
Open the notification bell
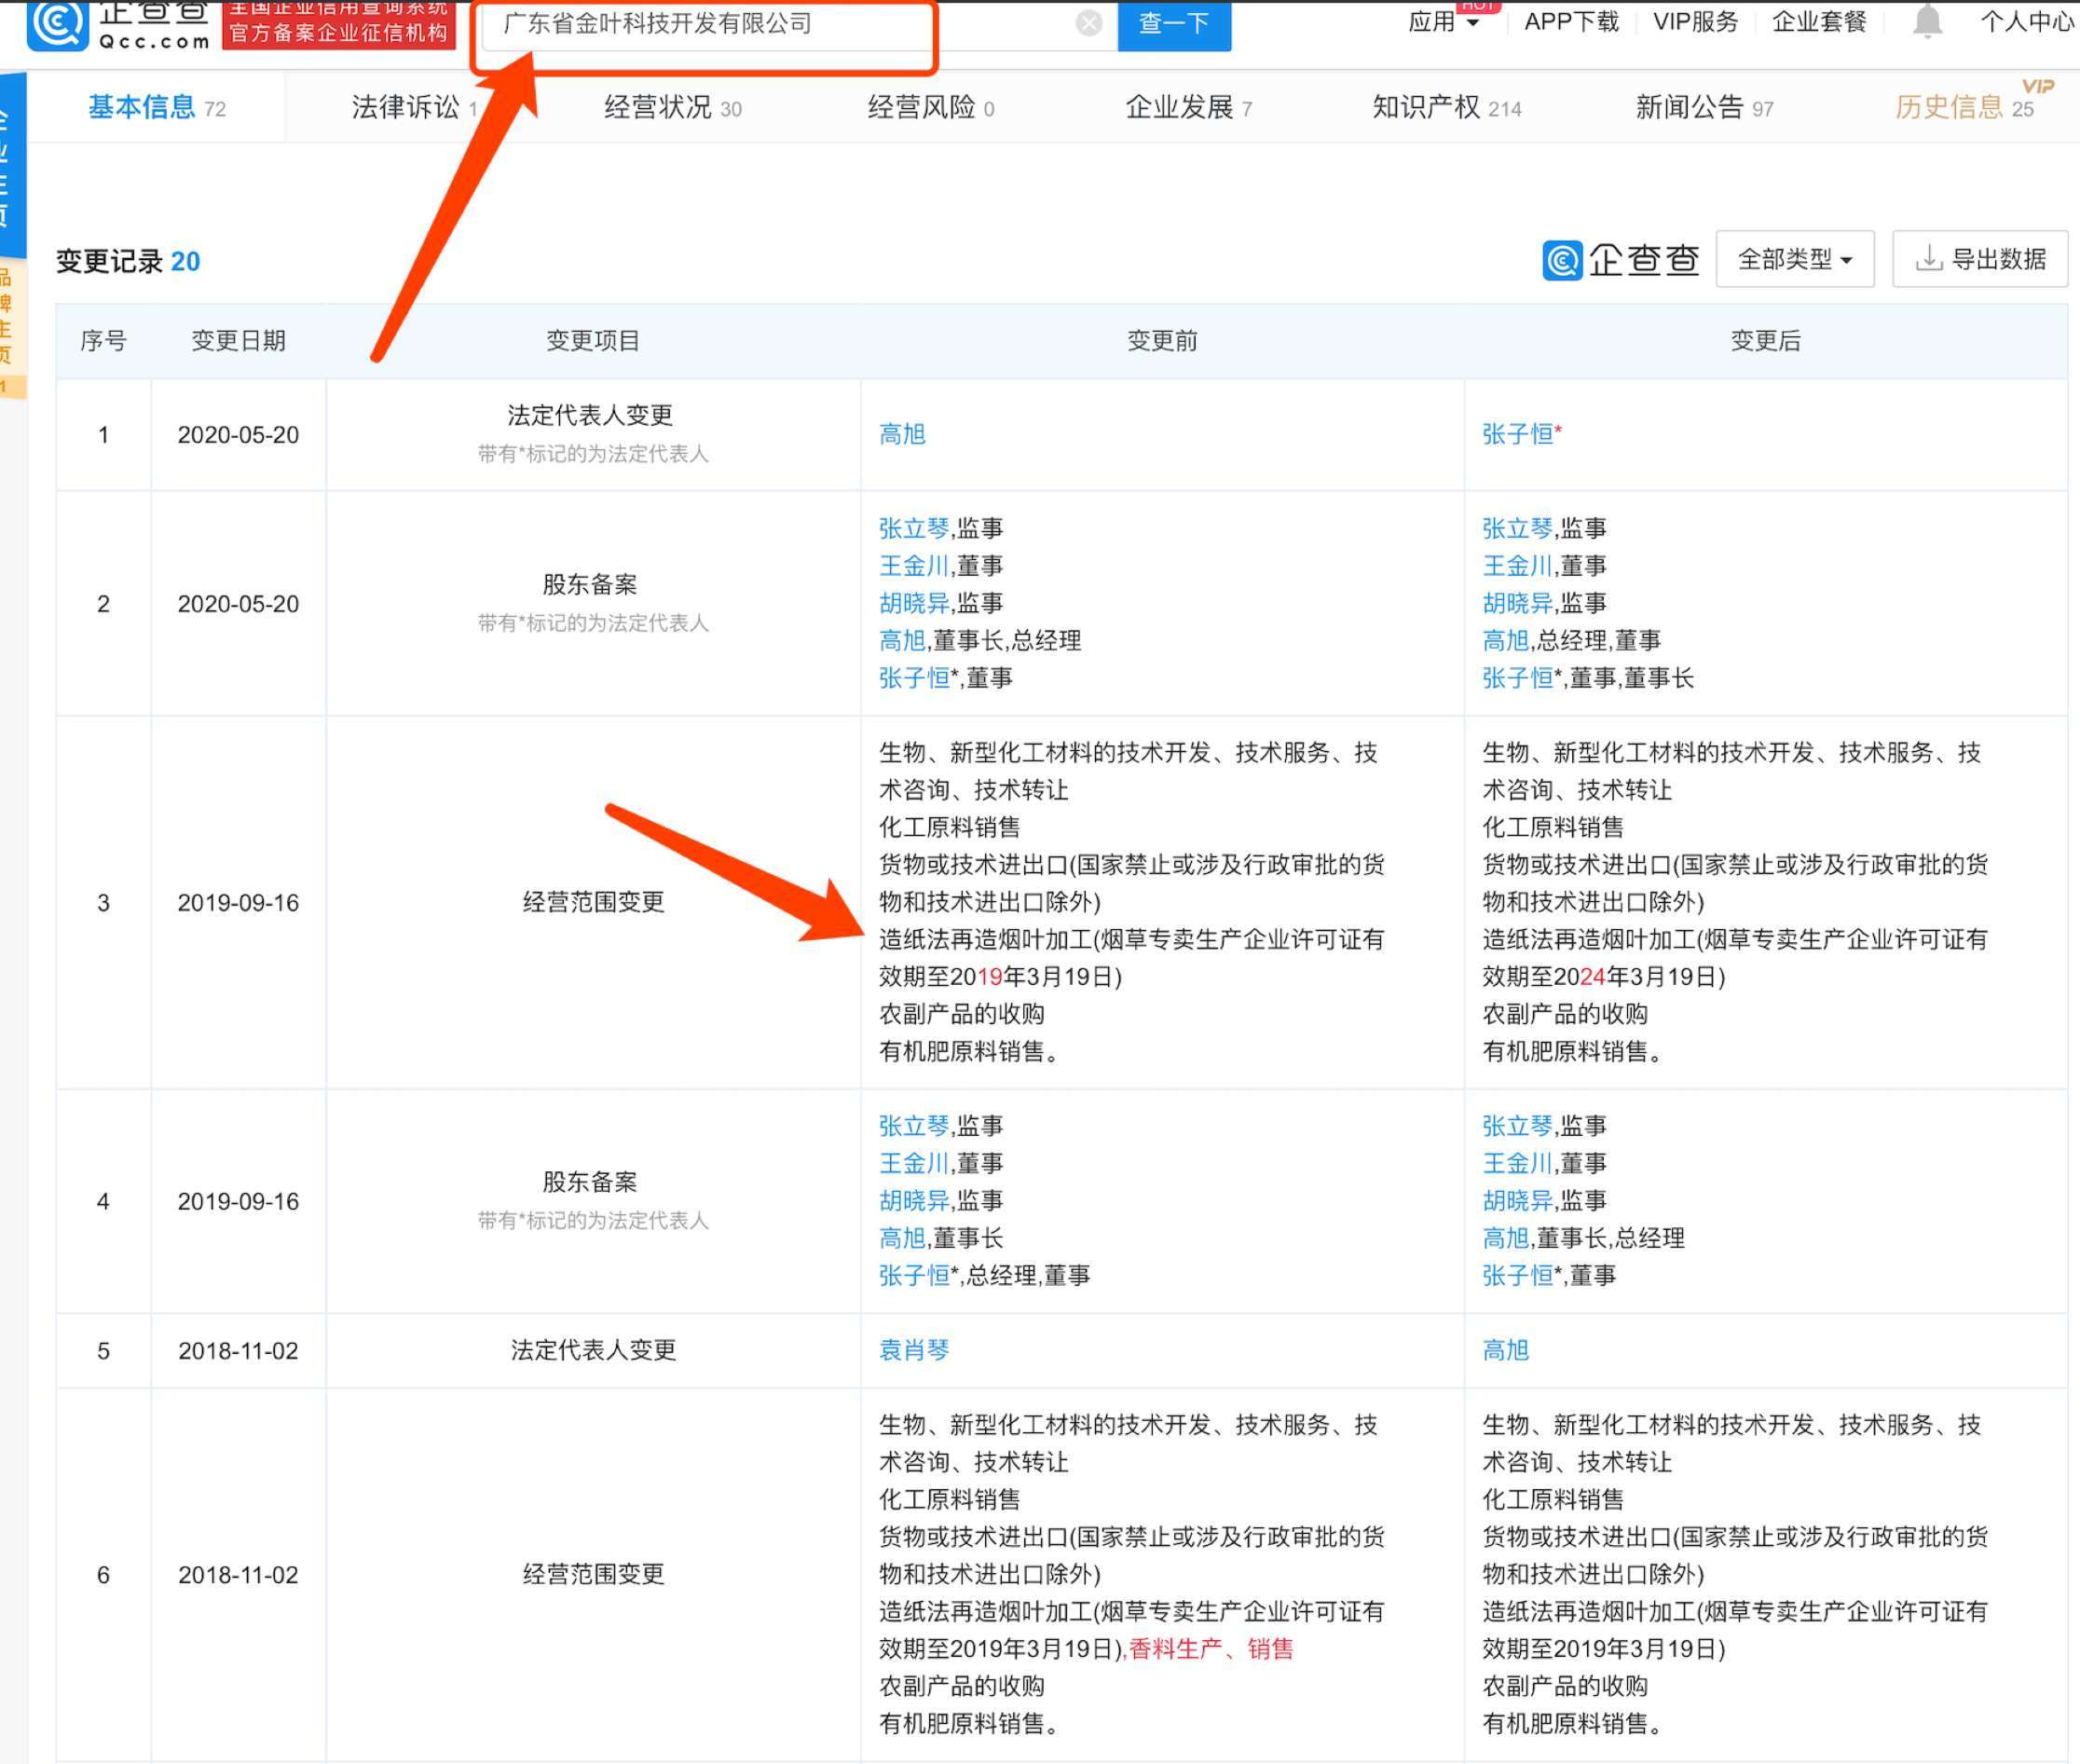coord(1927,21)
